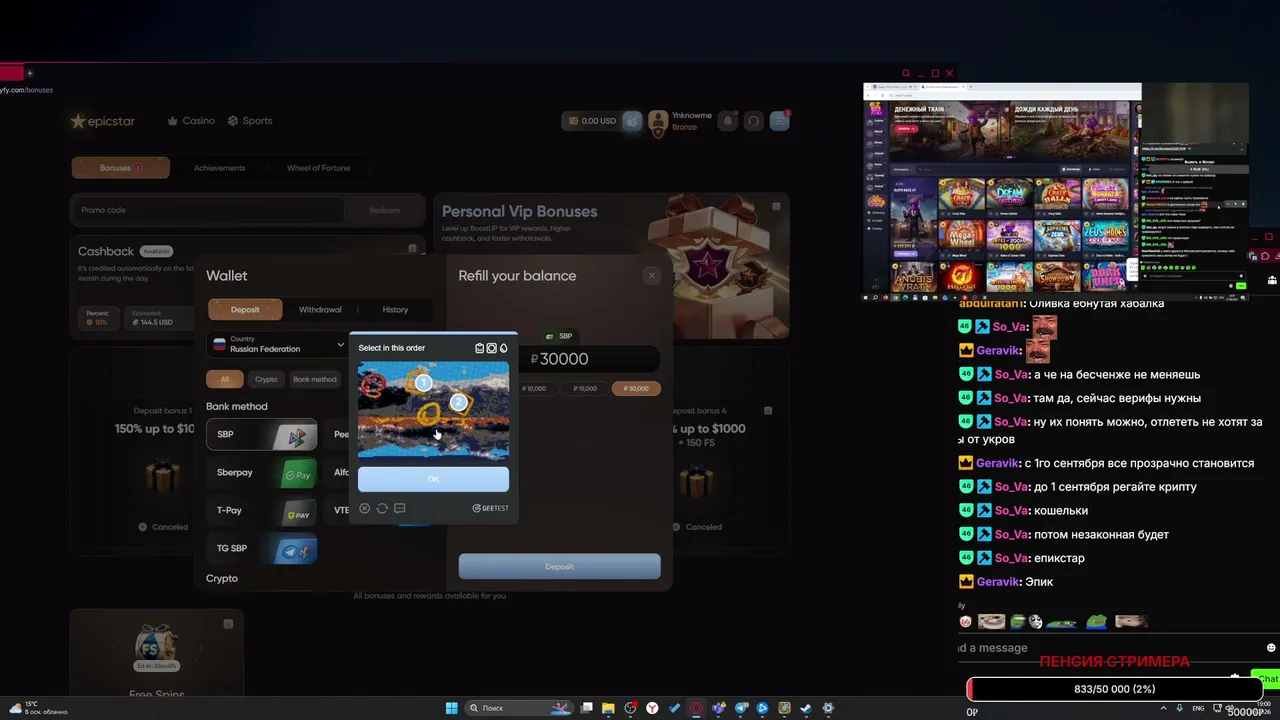Click the Promo code input field
The height and width of the screenshot is (720, 1280).
click(x=207, y=210)
